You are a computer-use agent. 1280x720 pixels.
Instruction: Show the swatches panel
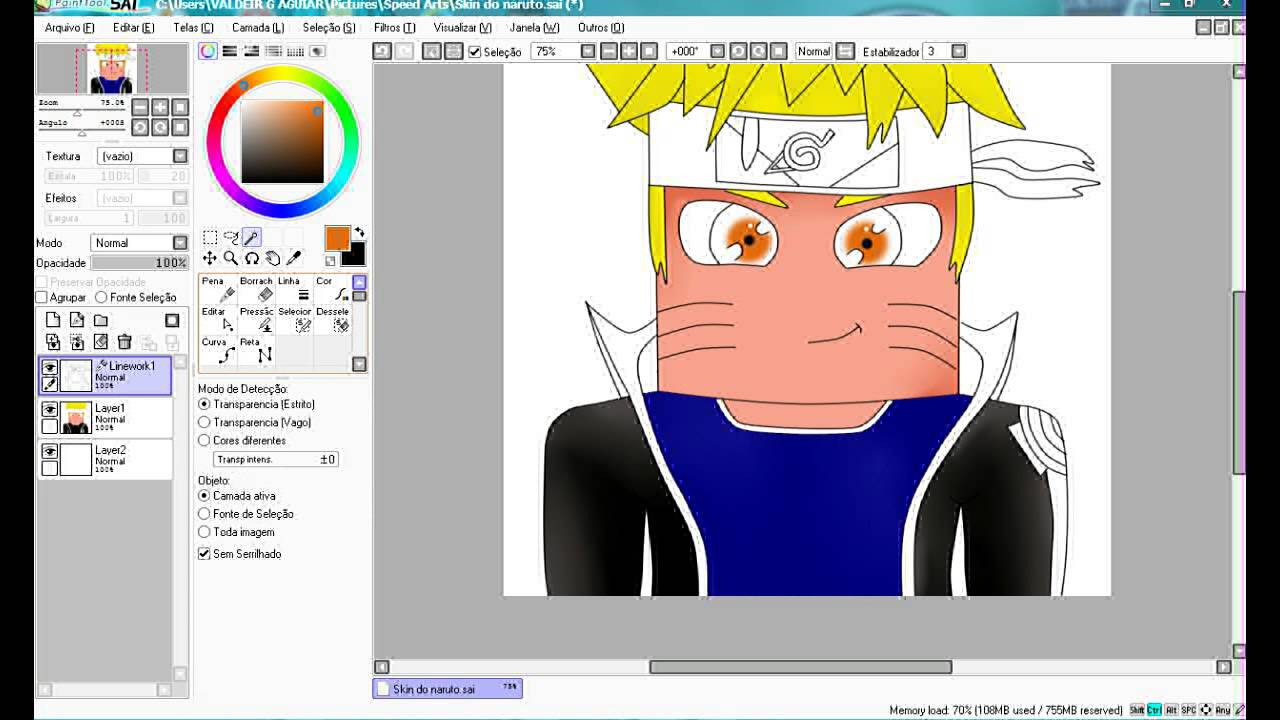[x=295, y=51]
